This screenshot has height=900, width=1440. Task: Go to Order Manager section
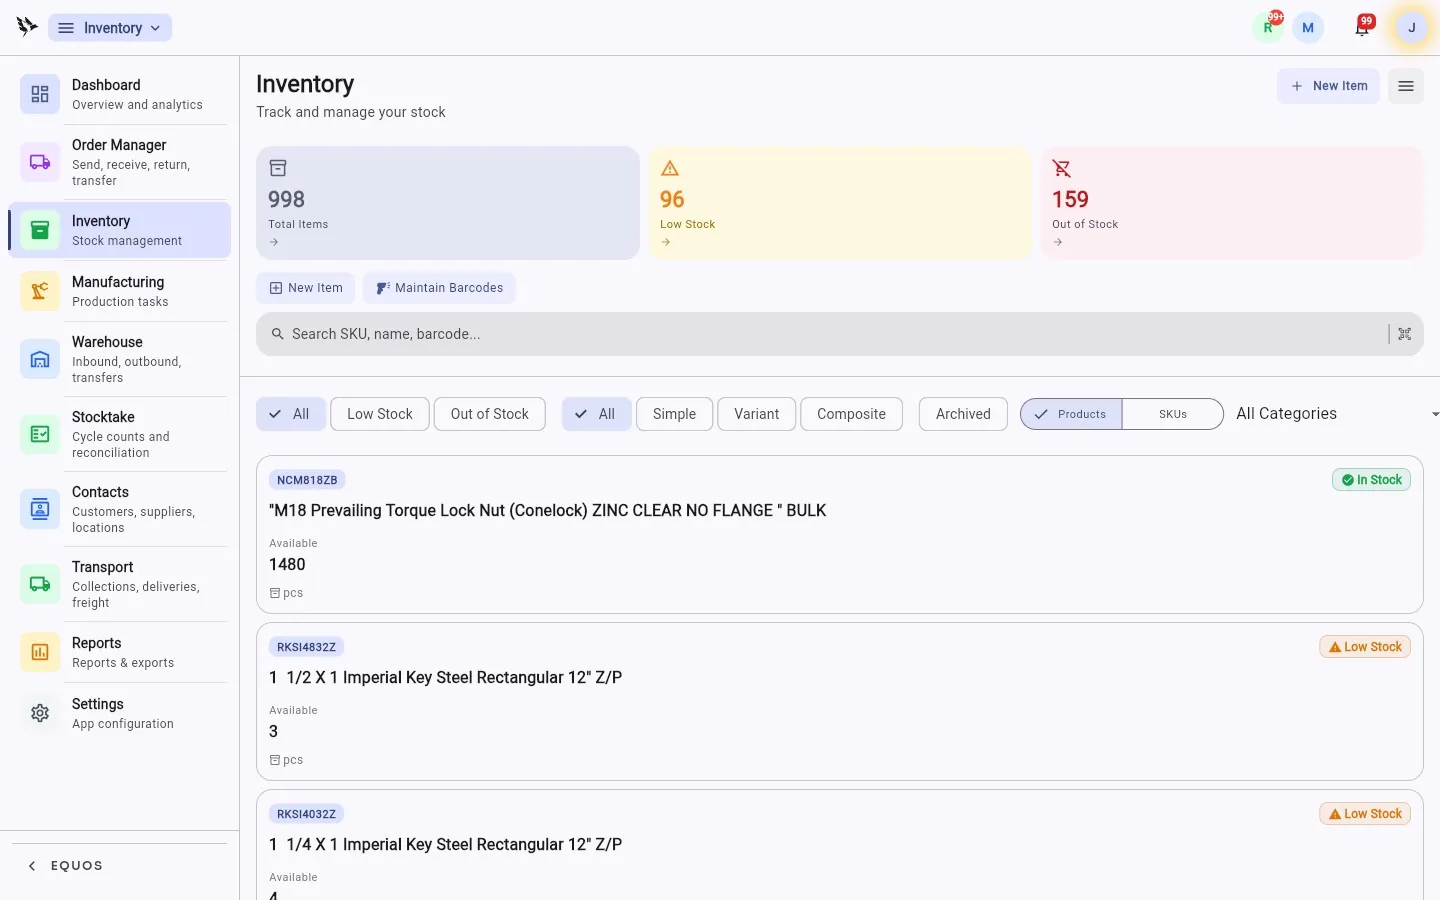coord(120,162)
